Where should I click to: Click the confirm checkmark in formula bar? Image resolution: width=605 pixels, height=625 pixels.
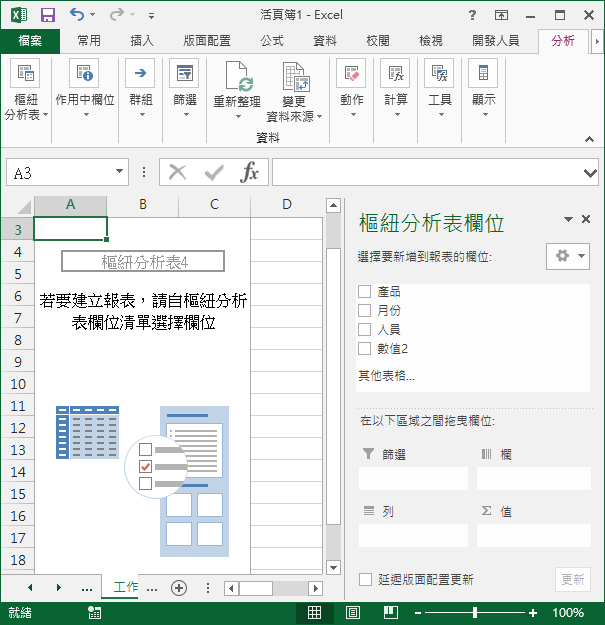coord(214,173)
